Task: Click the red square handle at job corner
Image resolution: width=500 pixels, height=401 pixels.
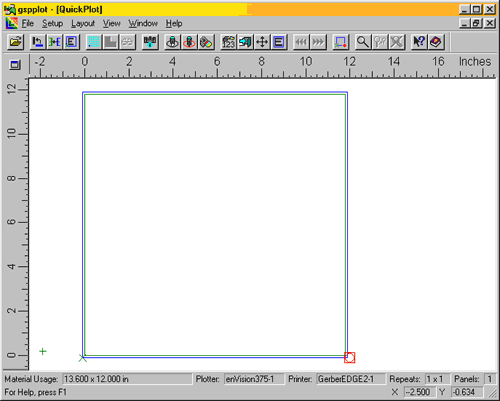Action: (349, 358)
